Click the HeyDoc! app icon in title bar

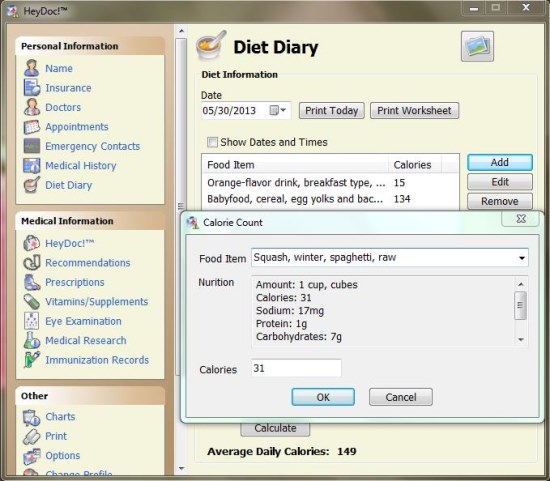coord(13,11)
